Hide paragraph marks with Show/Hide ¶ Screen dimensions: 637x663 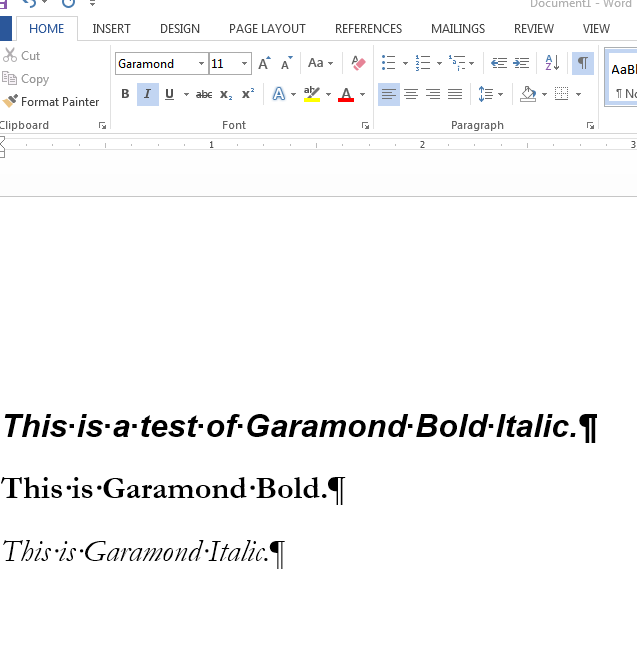click(583, 63)
